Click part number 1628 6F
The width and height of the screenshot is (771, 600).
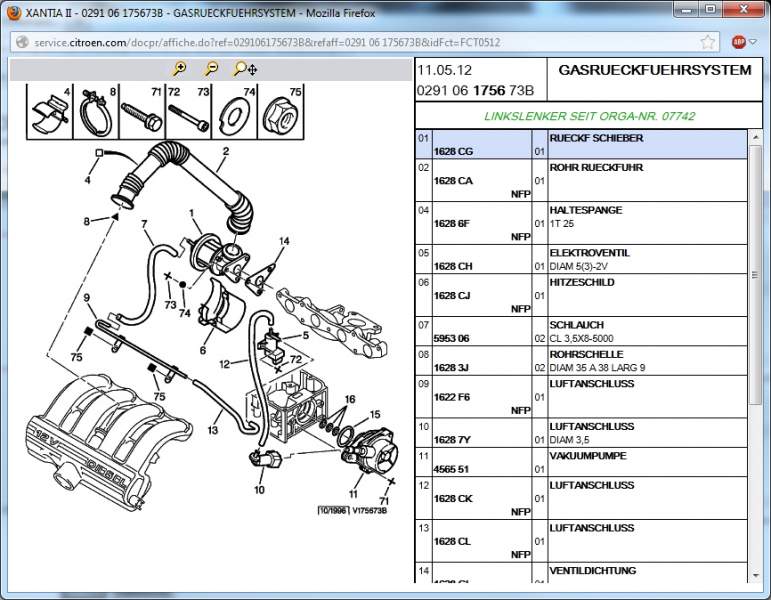(452, 223)
